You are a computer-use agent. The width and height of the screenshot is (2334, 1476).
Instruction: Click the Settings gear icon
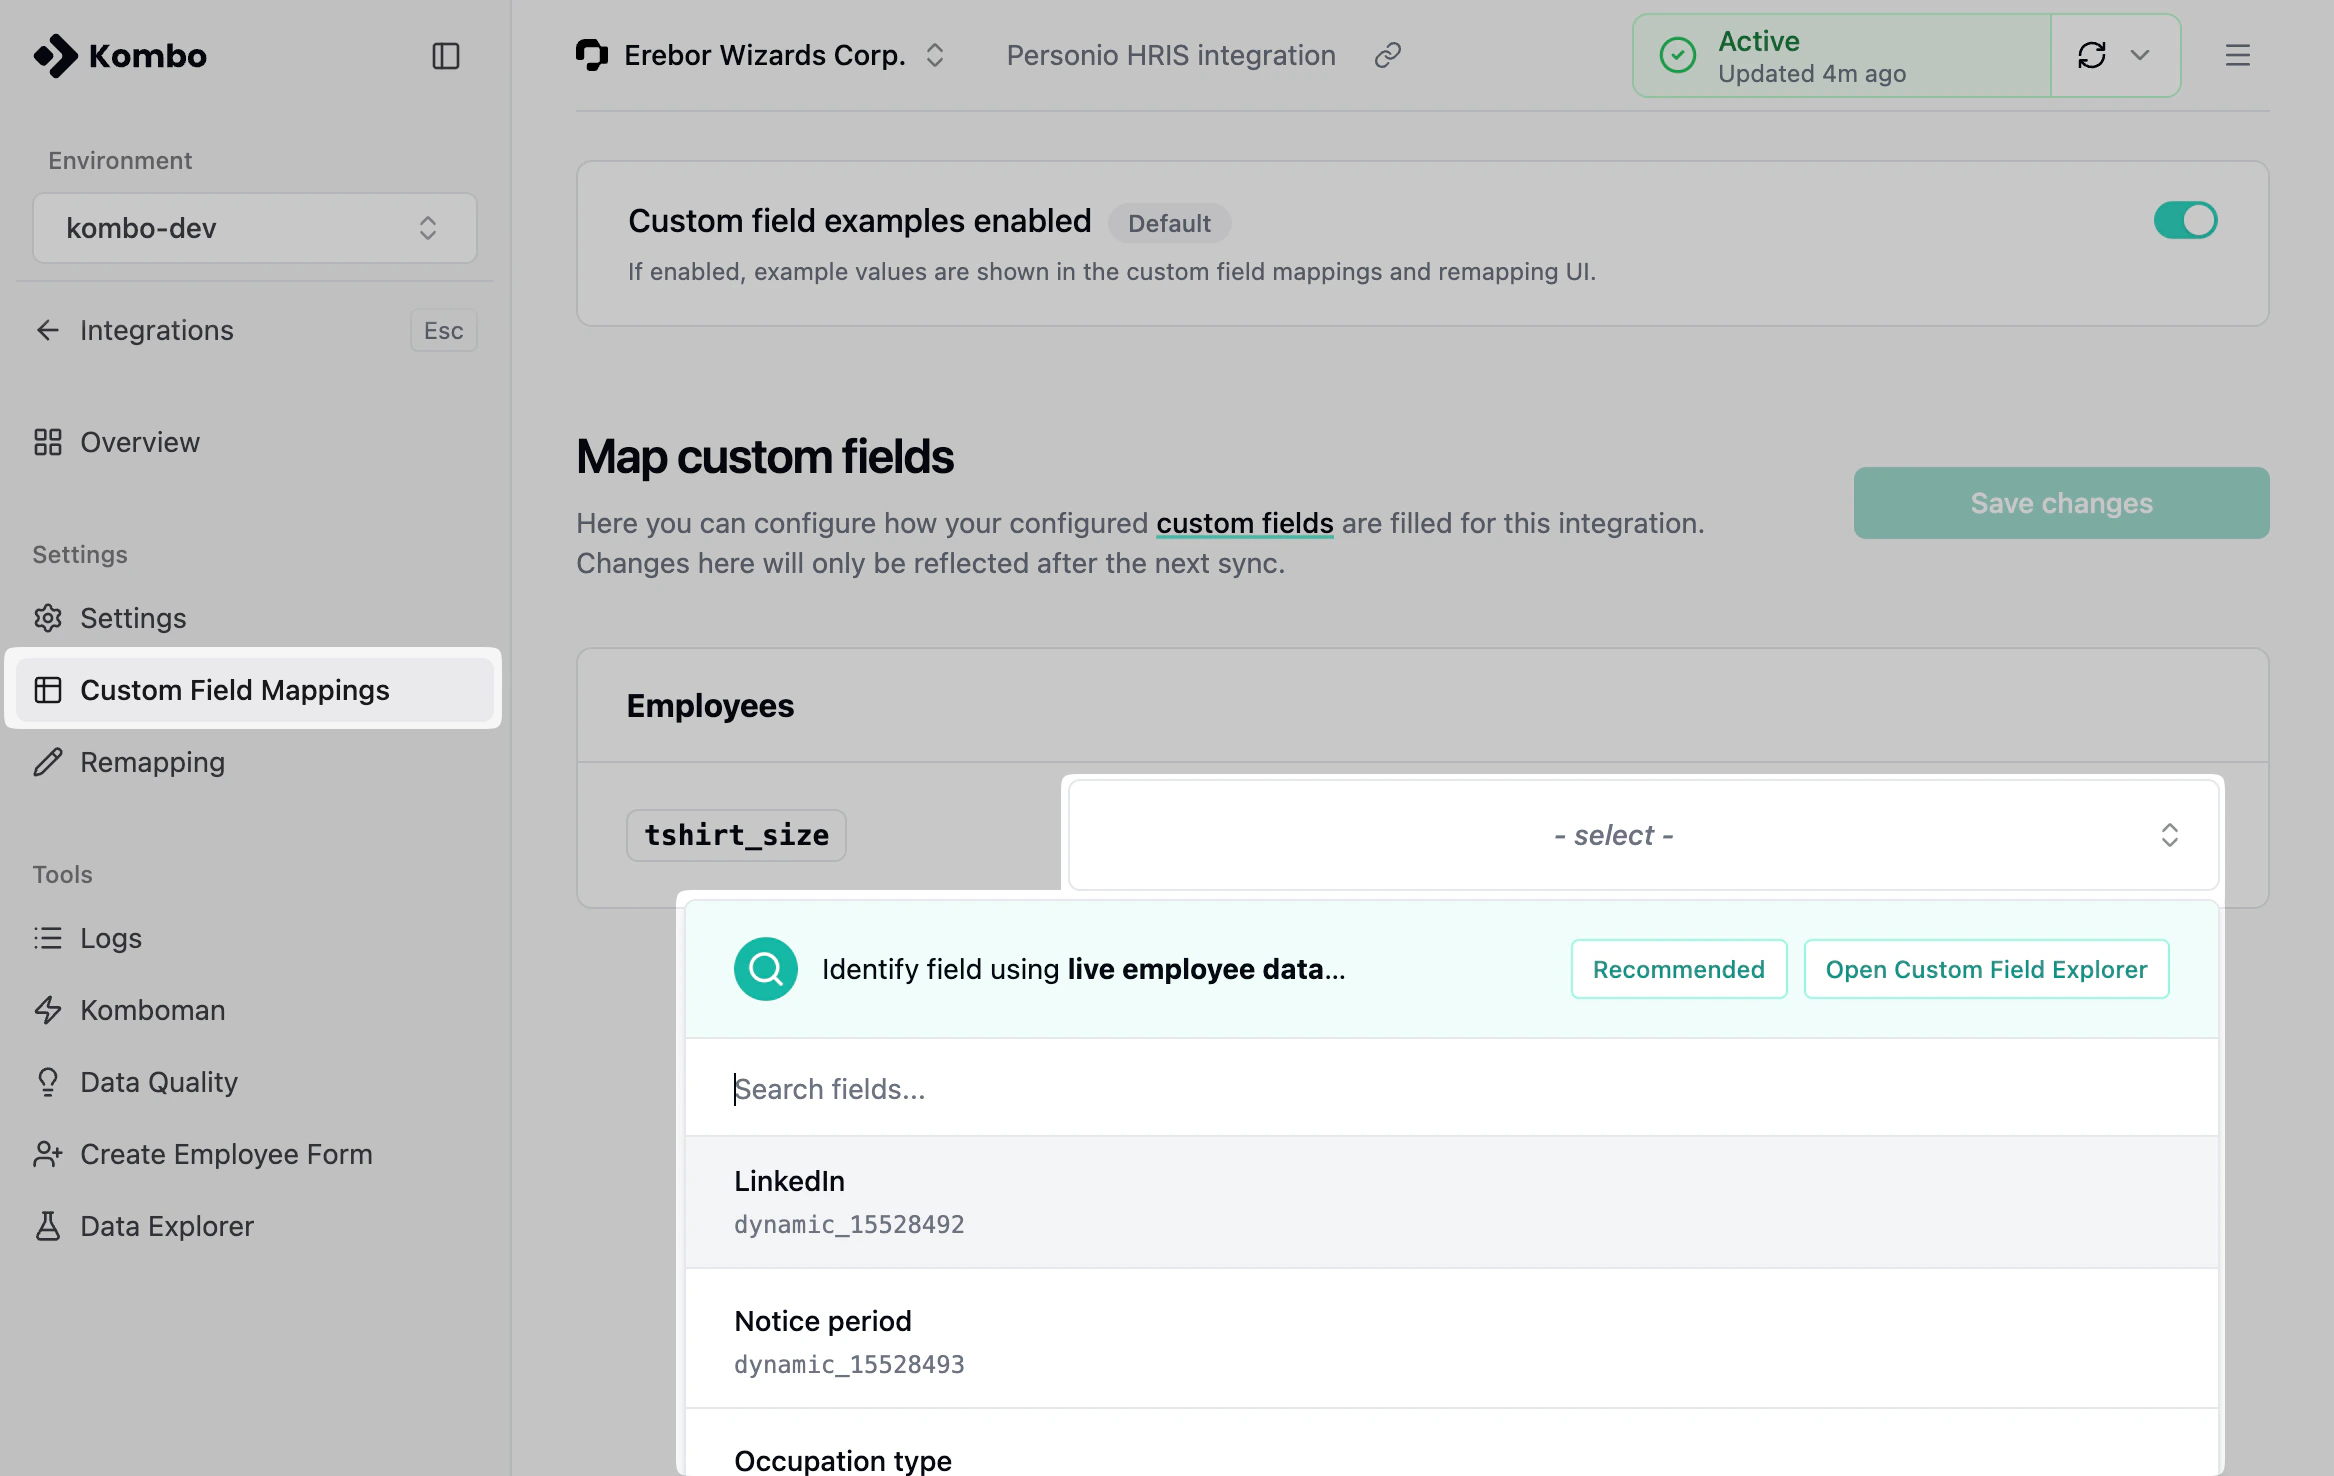coord(48,618)
